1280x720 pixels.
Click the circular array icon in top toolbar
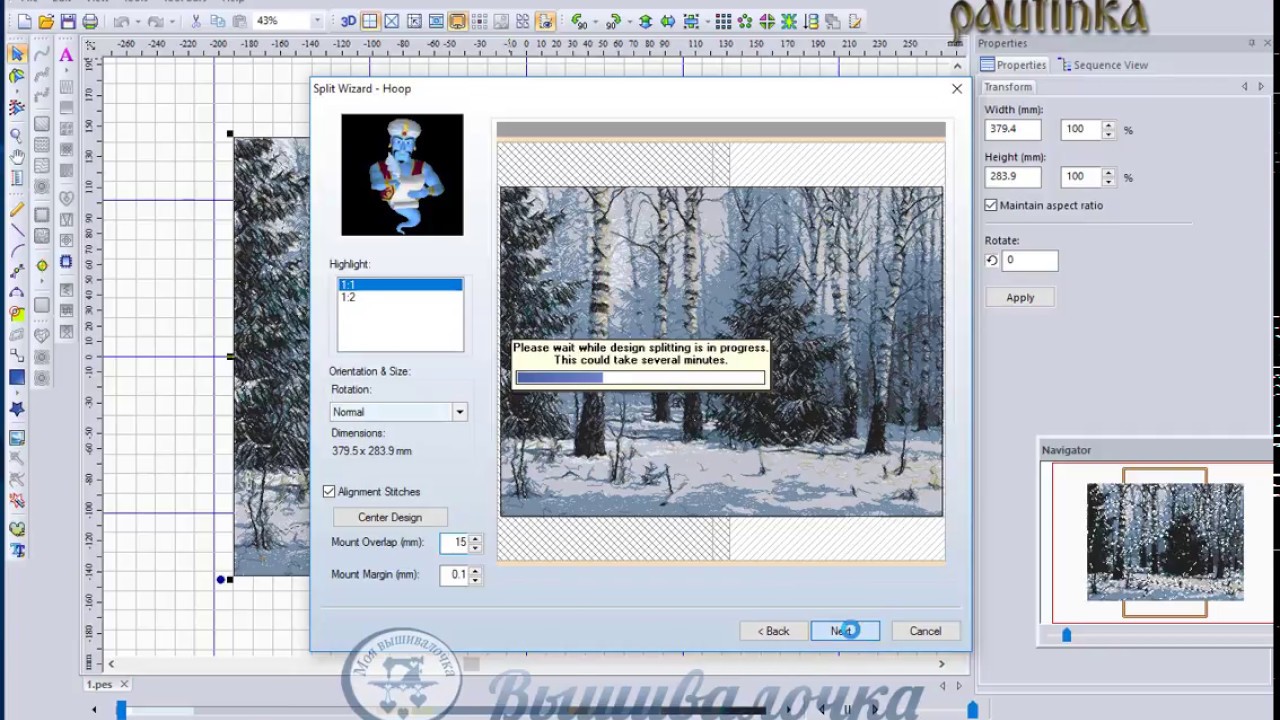point(746,21)
